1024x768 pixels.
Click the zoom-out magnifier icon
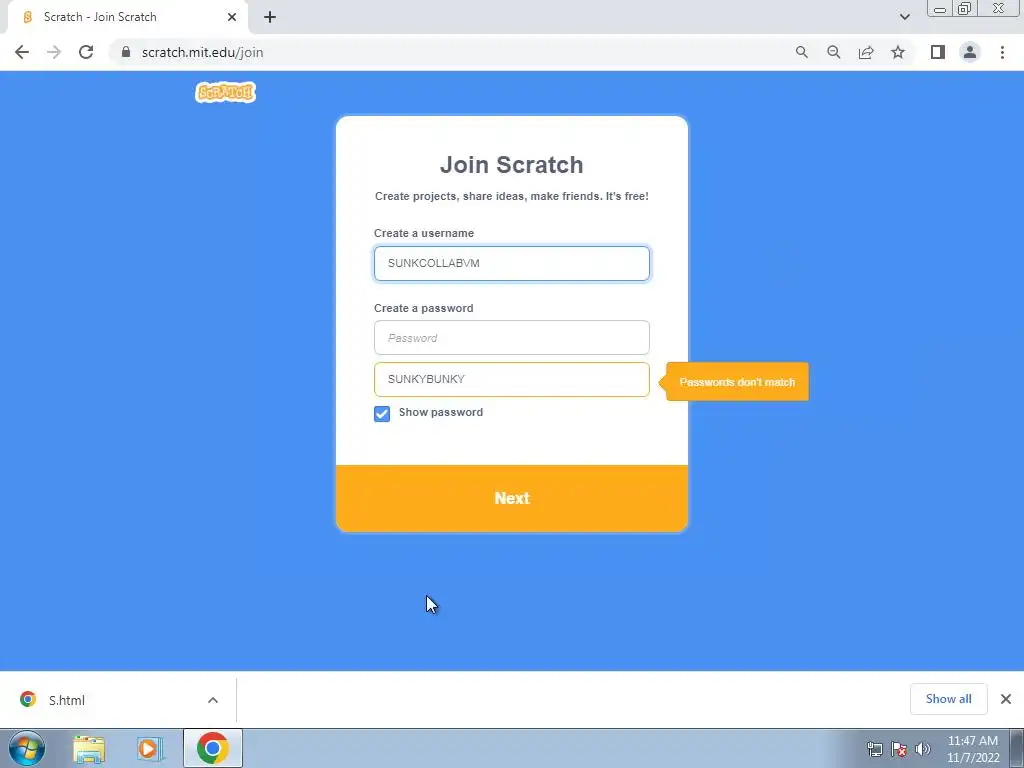coord(833,52)
